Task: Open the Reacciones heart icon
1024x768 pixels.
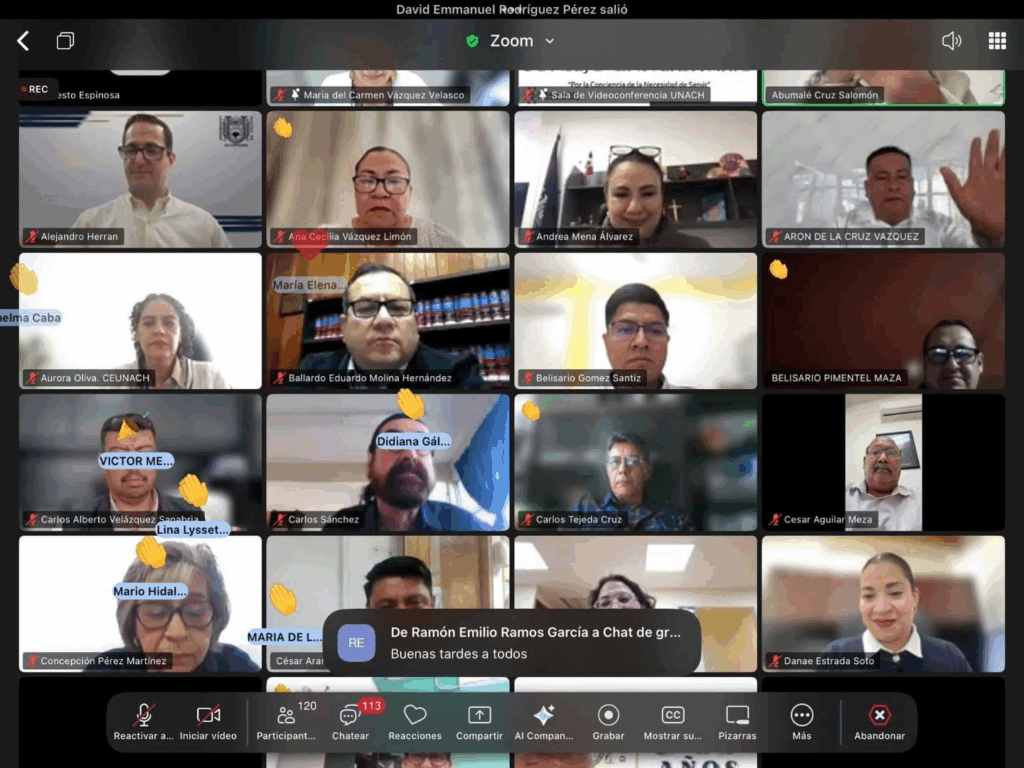Action: (415, 716)
